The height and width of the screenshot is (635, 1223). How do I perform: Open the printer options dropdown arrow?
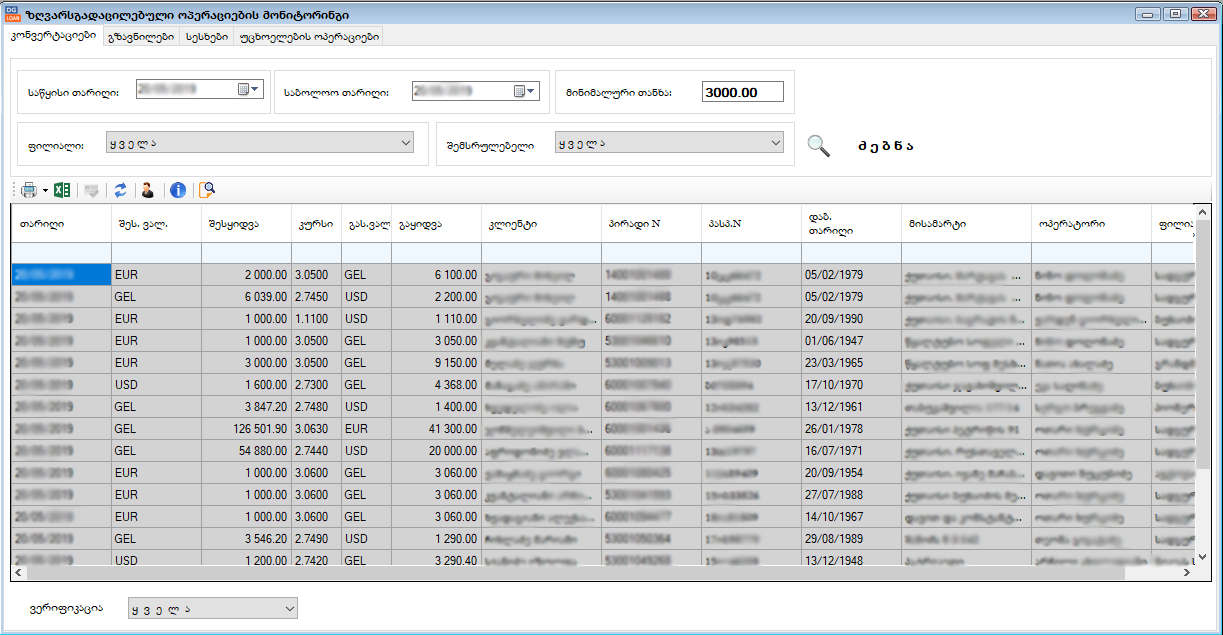coord(45,190)
